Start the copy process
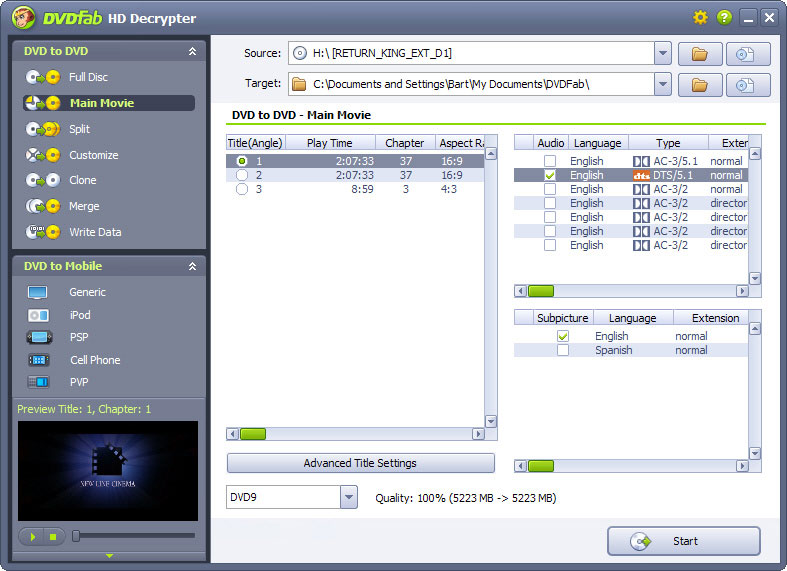This screenshot has height=571, width=787. pos(684,541)
